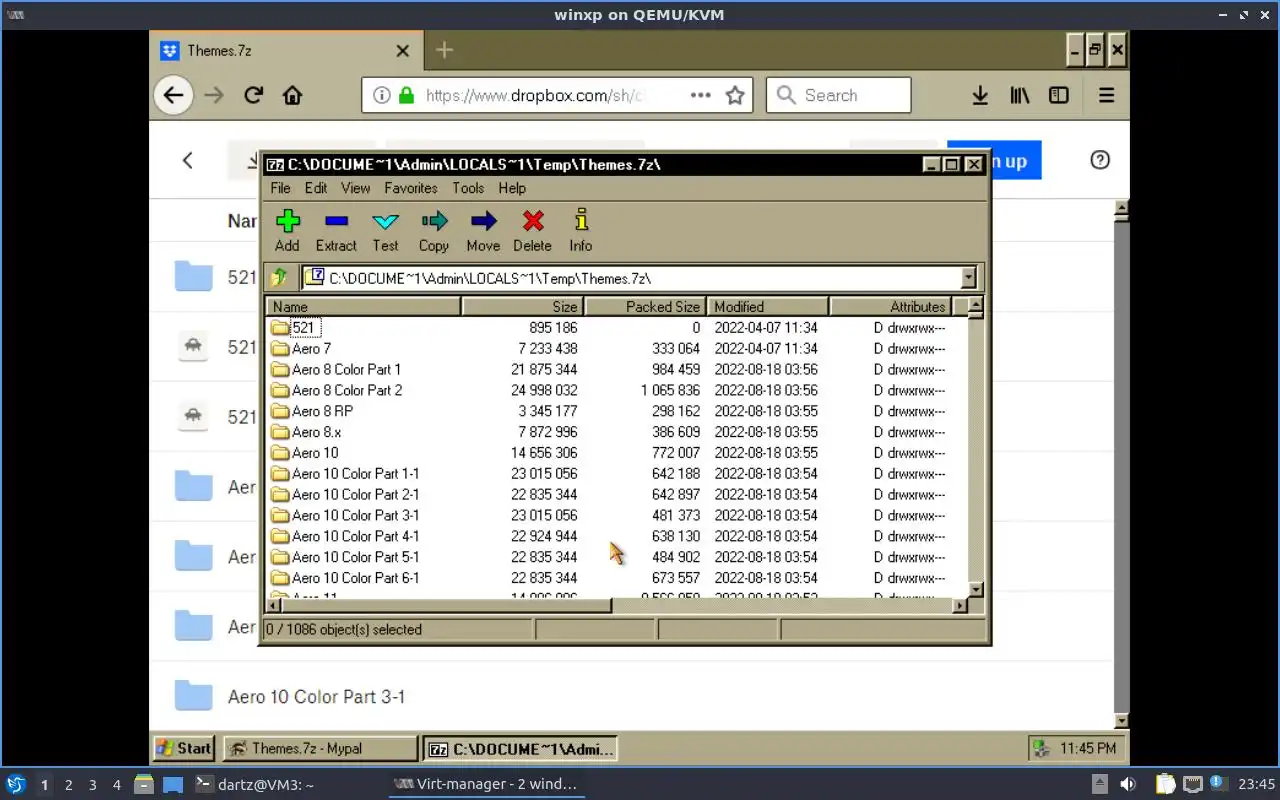
Task: Select the Aero 7 folder
Action: pos(311,348)
